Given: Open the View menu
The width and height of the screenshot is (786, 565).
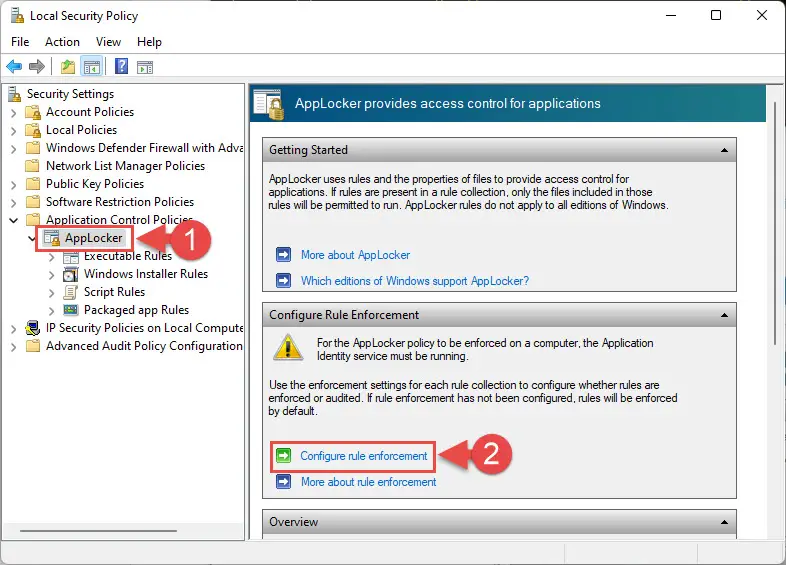Looking at the screenshot, I should 108,42.
